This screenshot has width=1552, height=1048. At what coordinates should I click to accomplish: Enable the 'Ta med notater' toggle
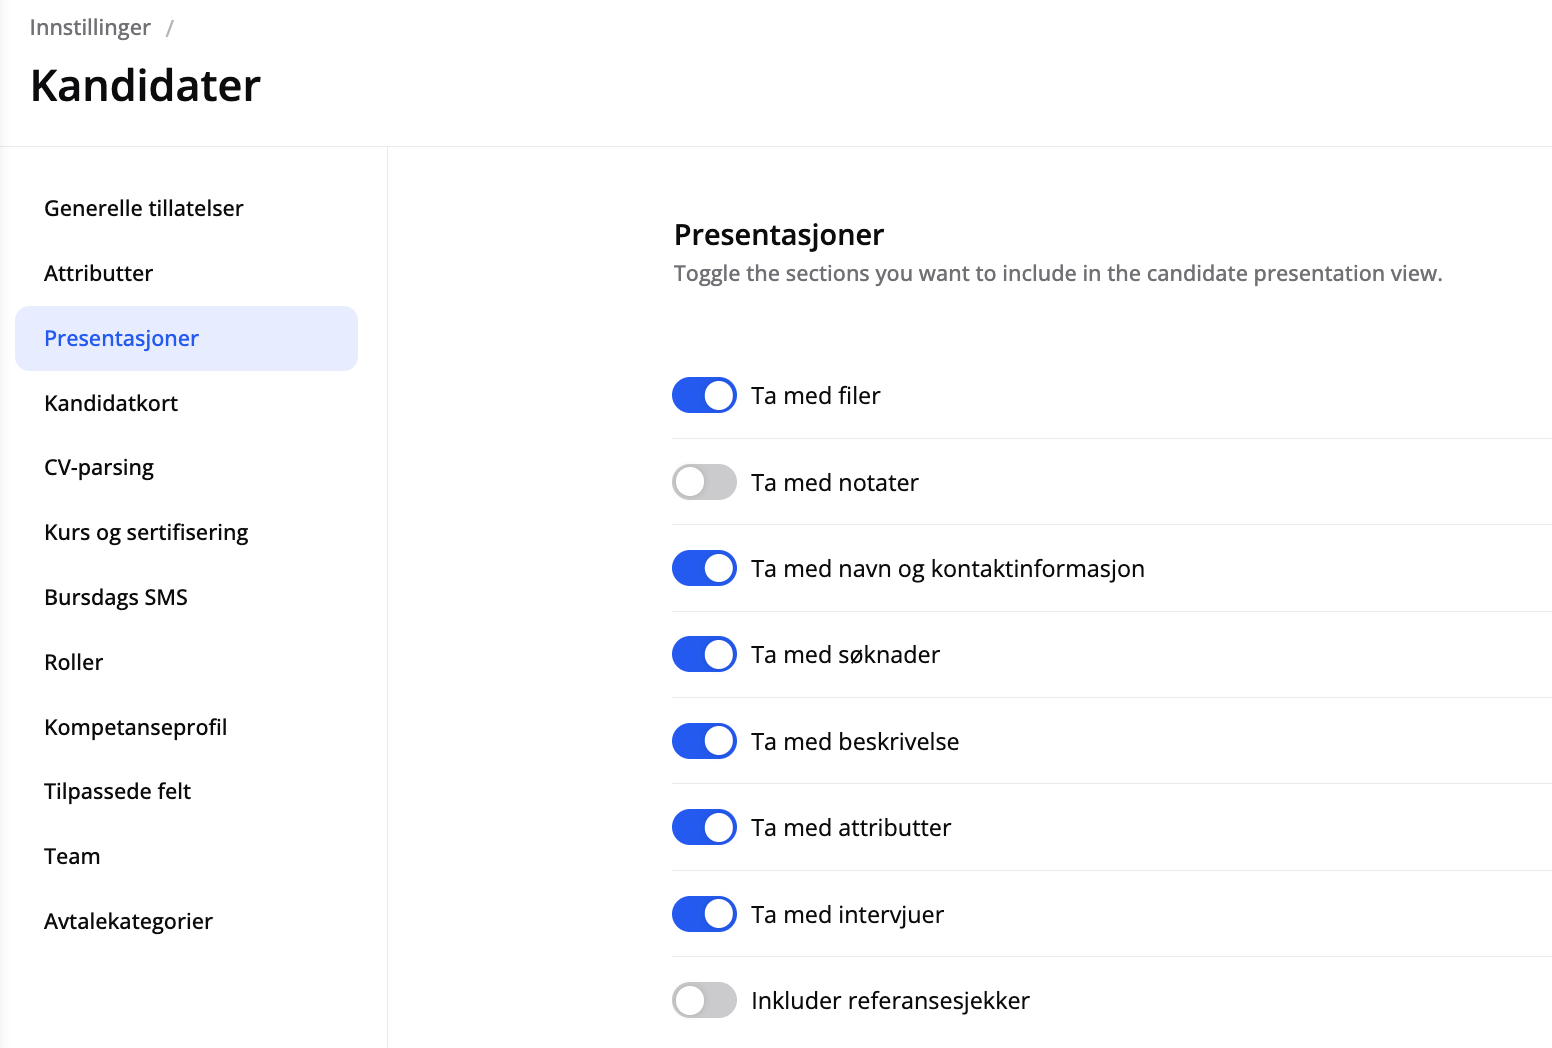[704, 482]
